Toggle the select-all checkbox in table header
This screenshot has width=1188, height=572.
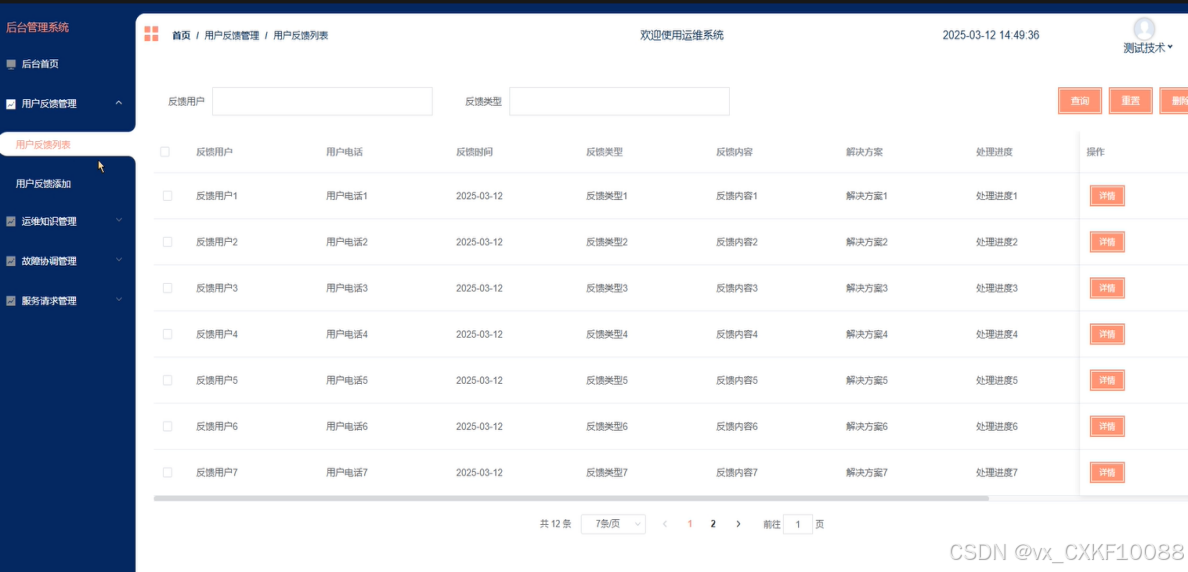[x=165, y=152]
